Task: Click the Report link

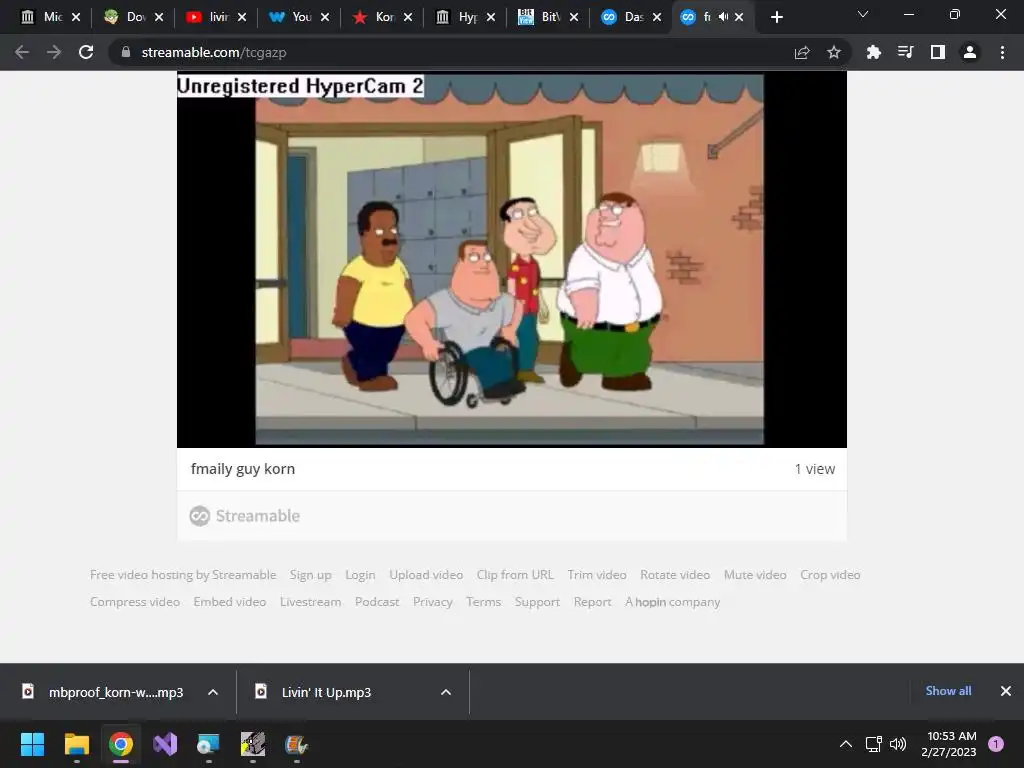Action: point(592,602)
